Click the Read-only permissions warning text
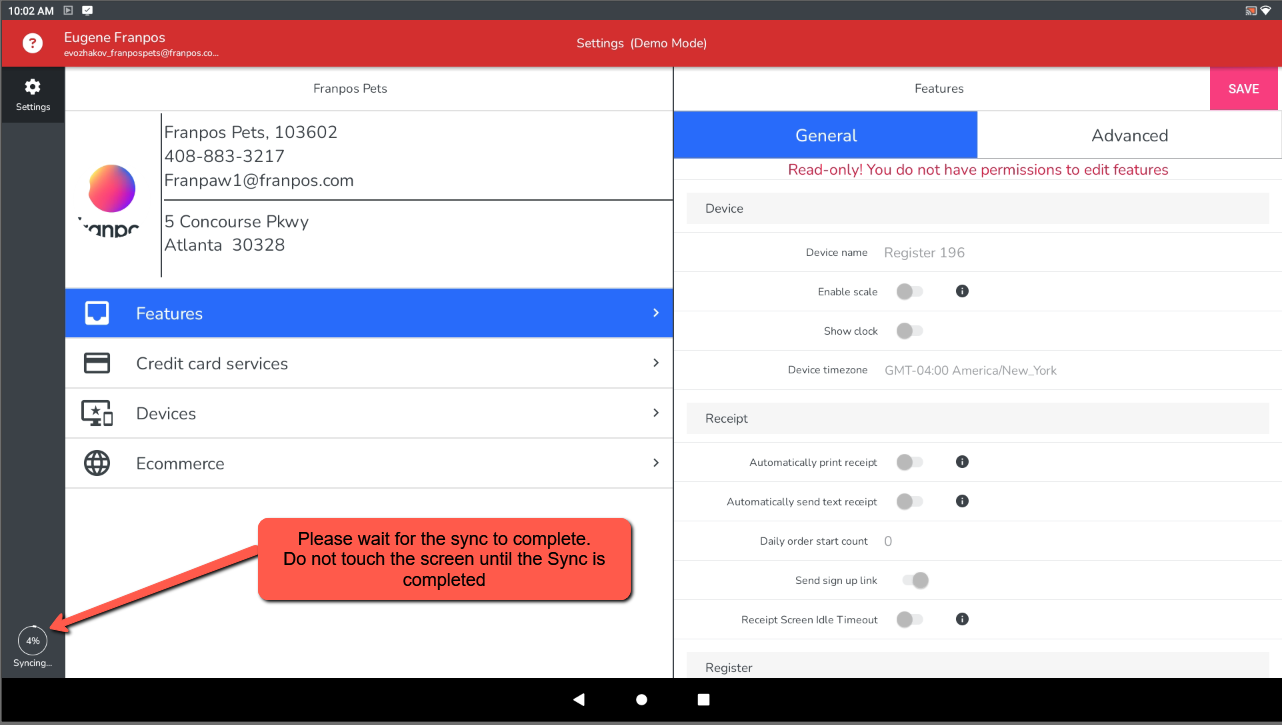 [x=978, y=170]
